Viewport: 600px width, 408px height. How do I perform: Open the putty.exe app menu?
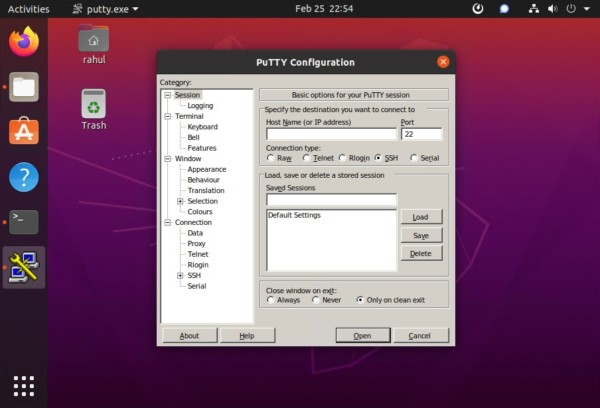[107, 8]
